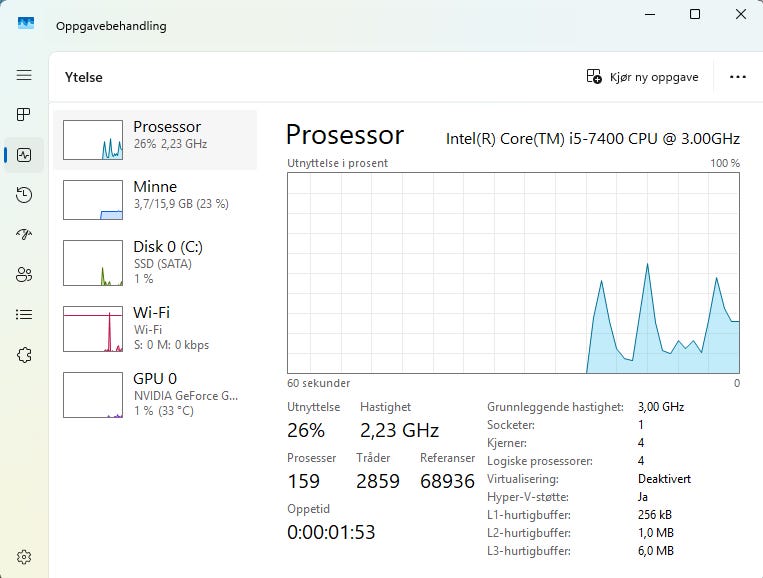Close the Oppgavebehandling window

click(741, 15)
